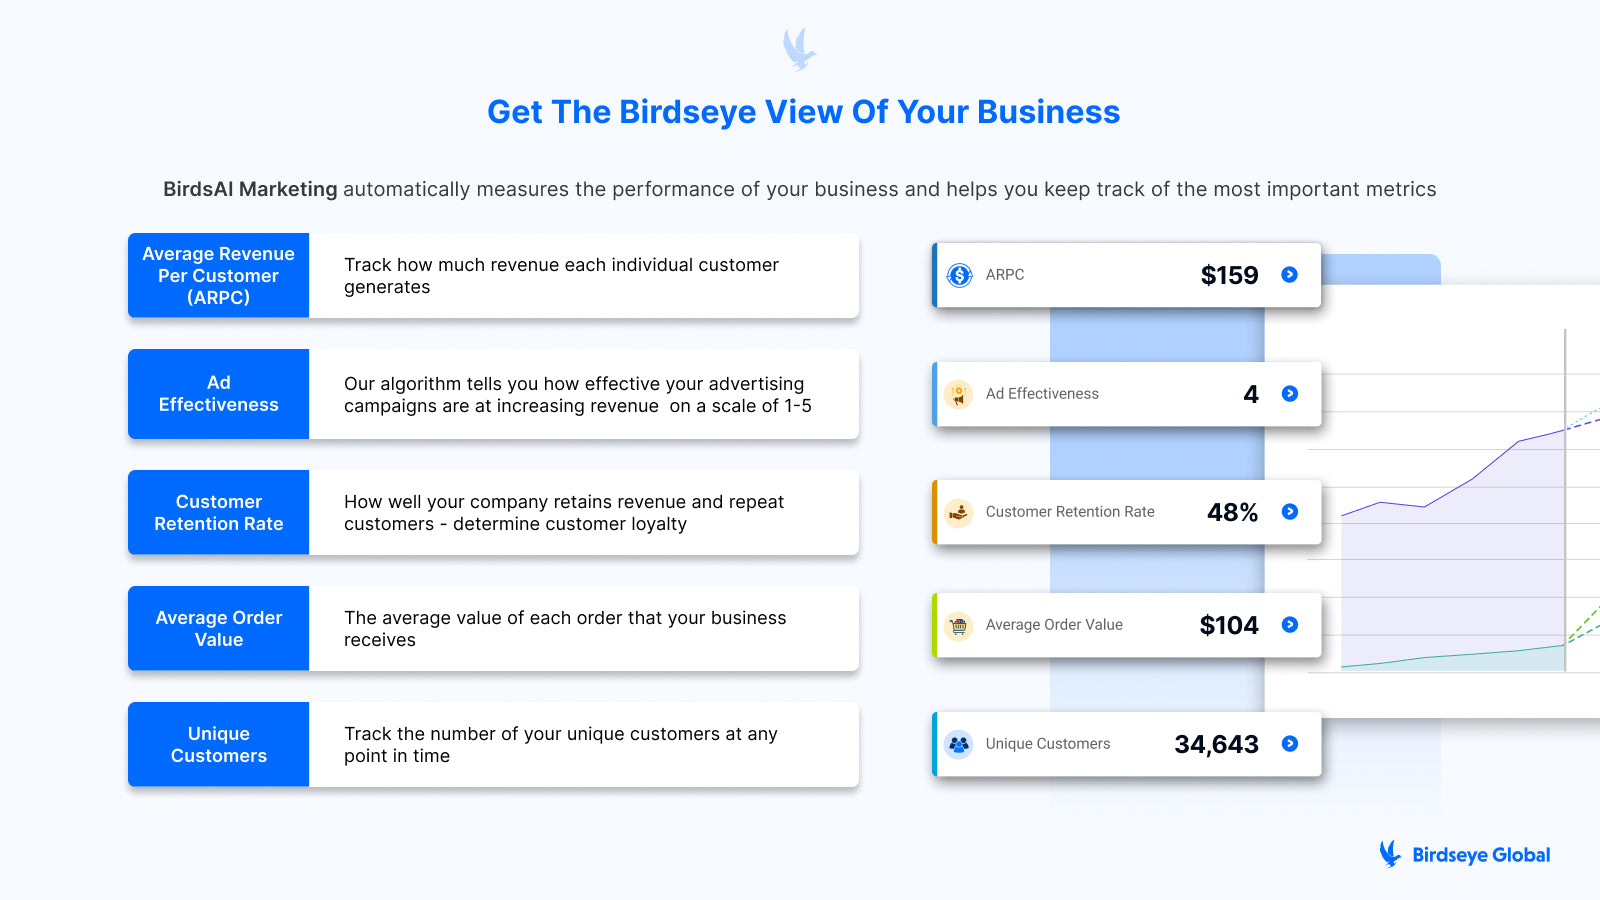Screen dimensions: 1600x900
Task: Click the bird logo above the headline
Action: point(799,49)
